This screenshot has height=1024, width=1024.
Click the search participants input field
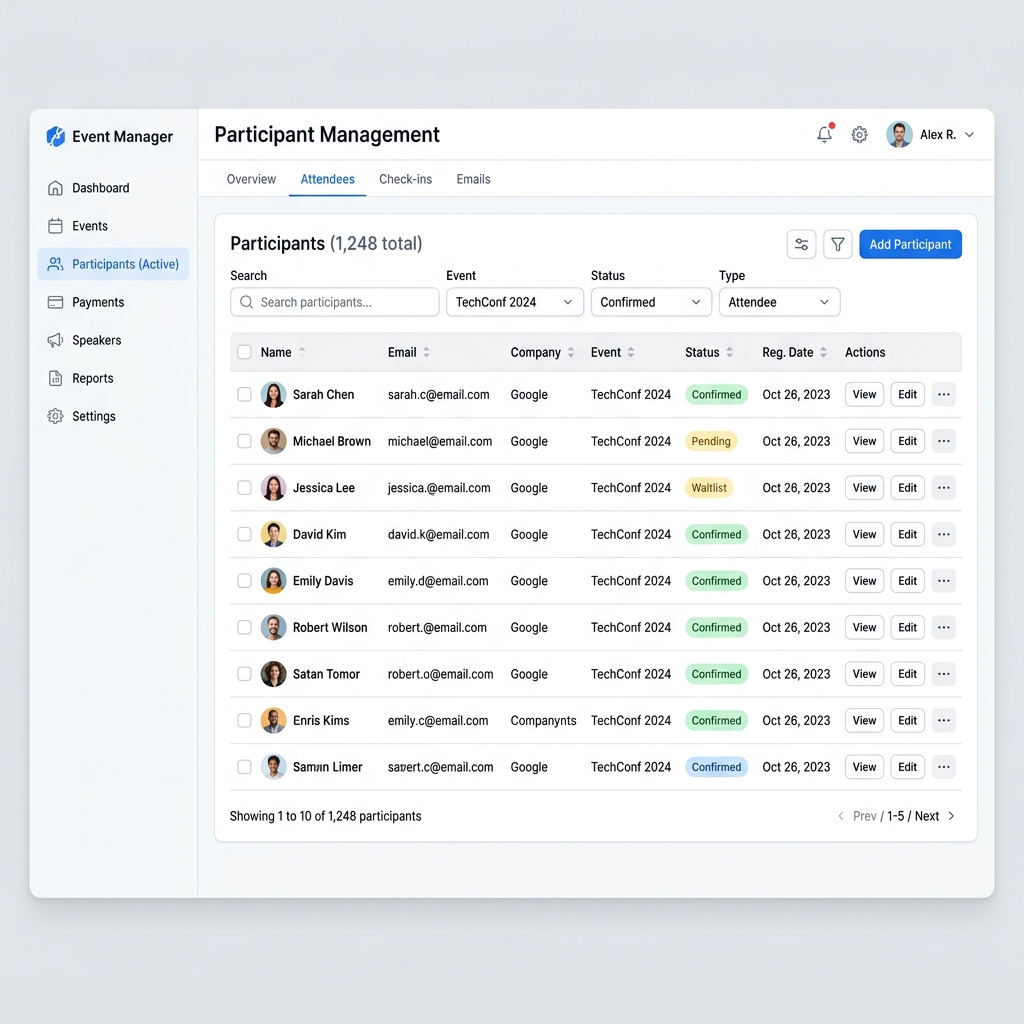(x=334, y=301)
